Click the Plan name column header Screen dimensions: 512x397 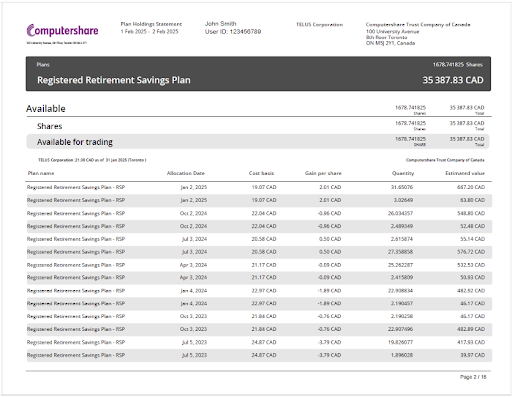coord(41,173)
